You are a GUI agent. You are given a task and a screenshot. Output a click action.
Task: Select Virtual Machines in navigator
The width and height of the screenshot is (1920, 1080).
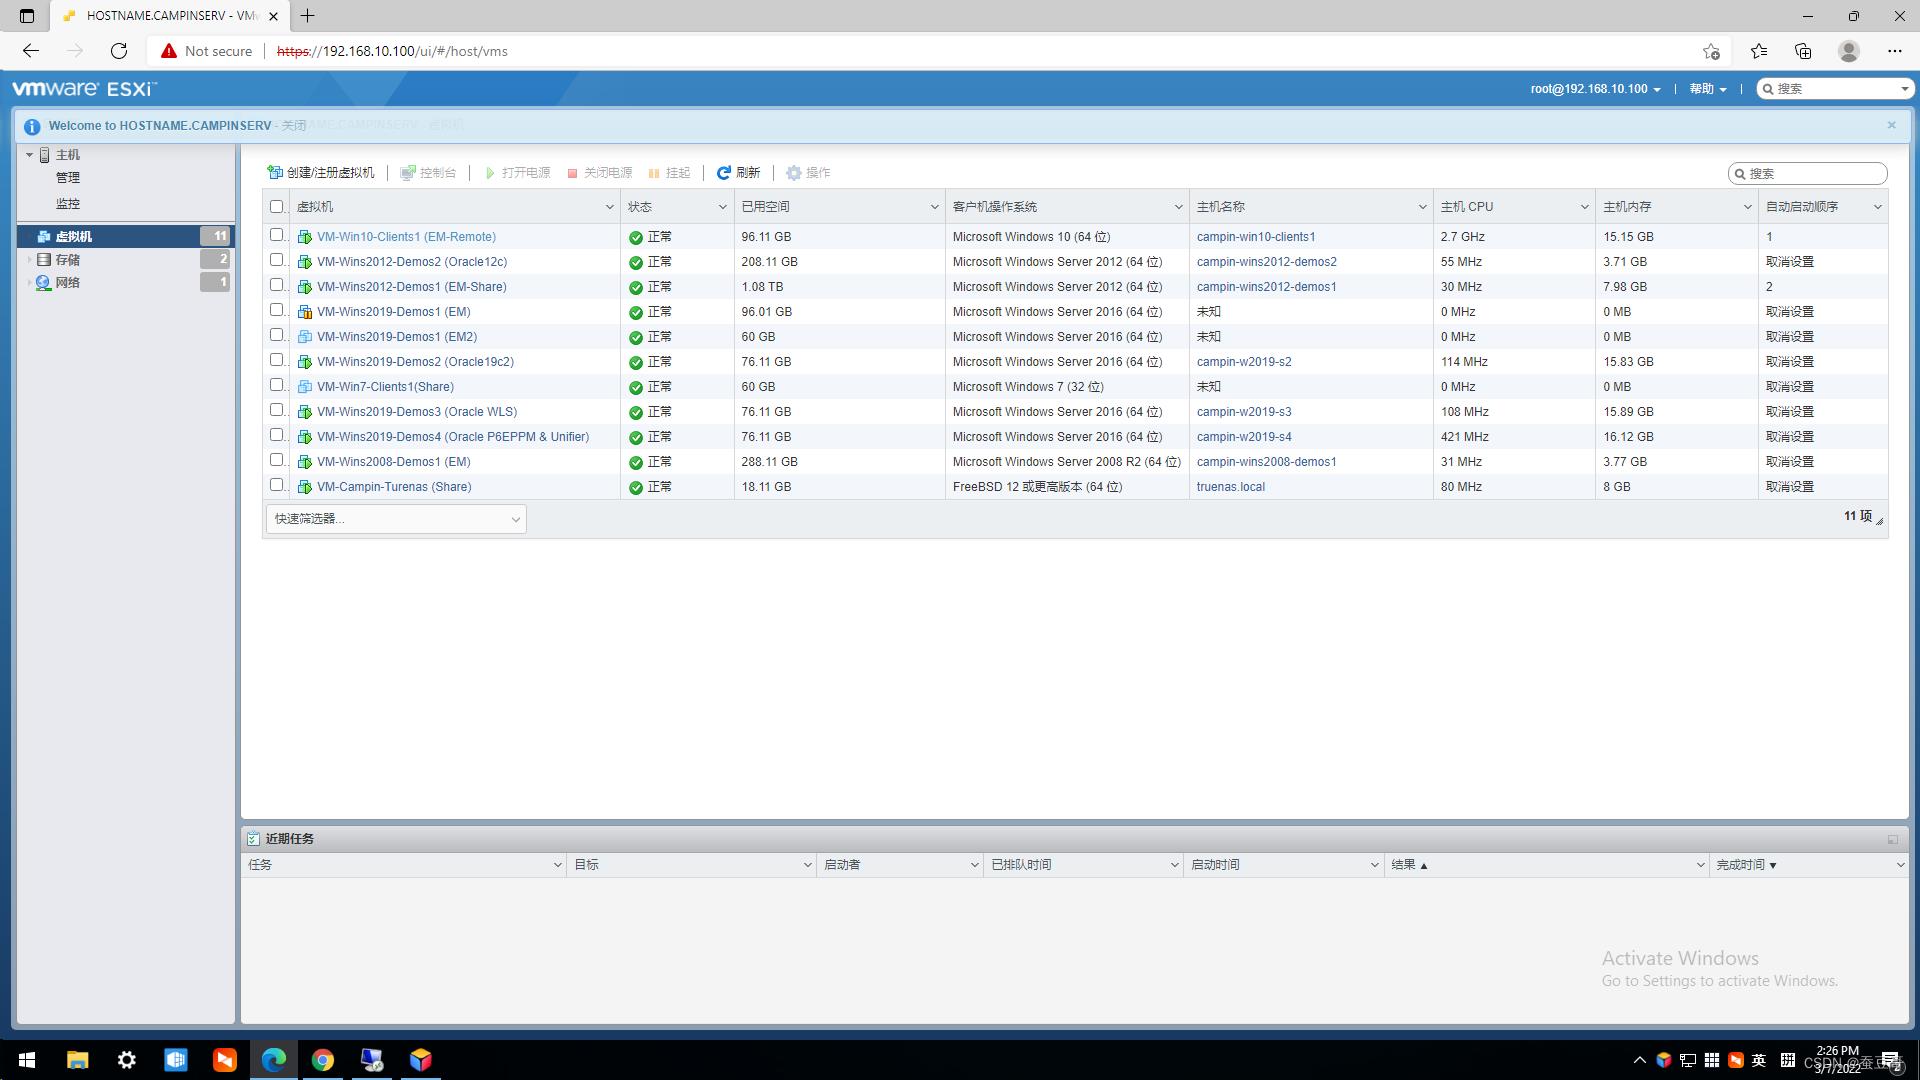click(126, 237)
